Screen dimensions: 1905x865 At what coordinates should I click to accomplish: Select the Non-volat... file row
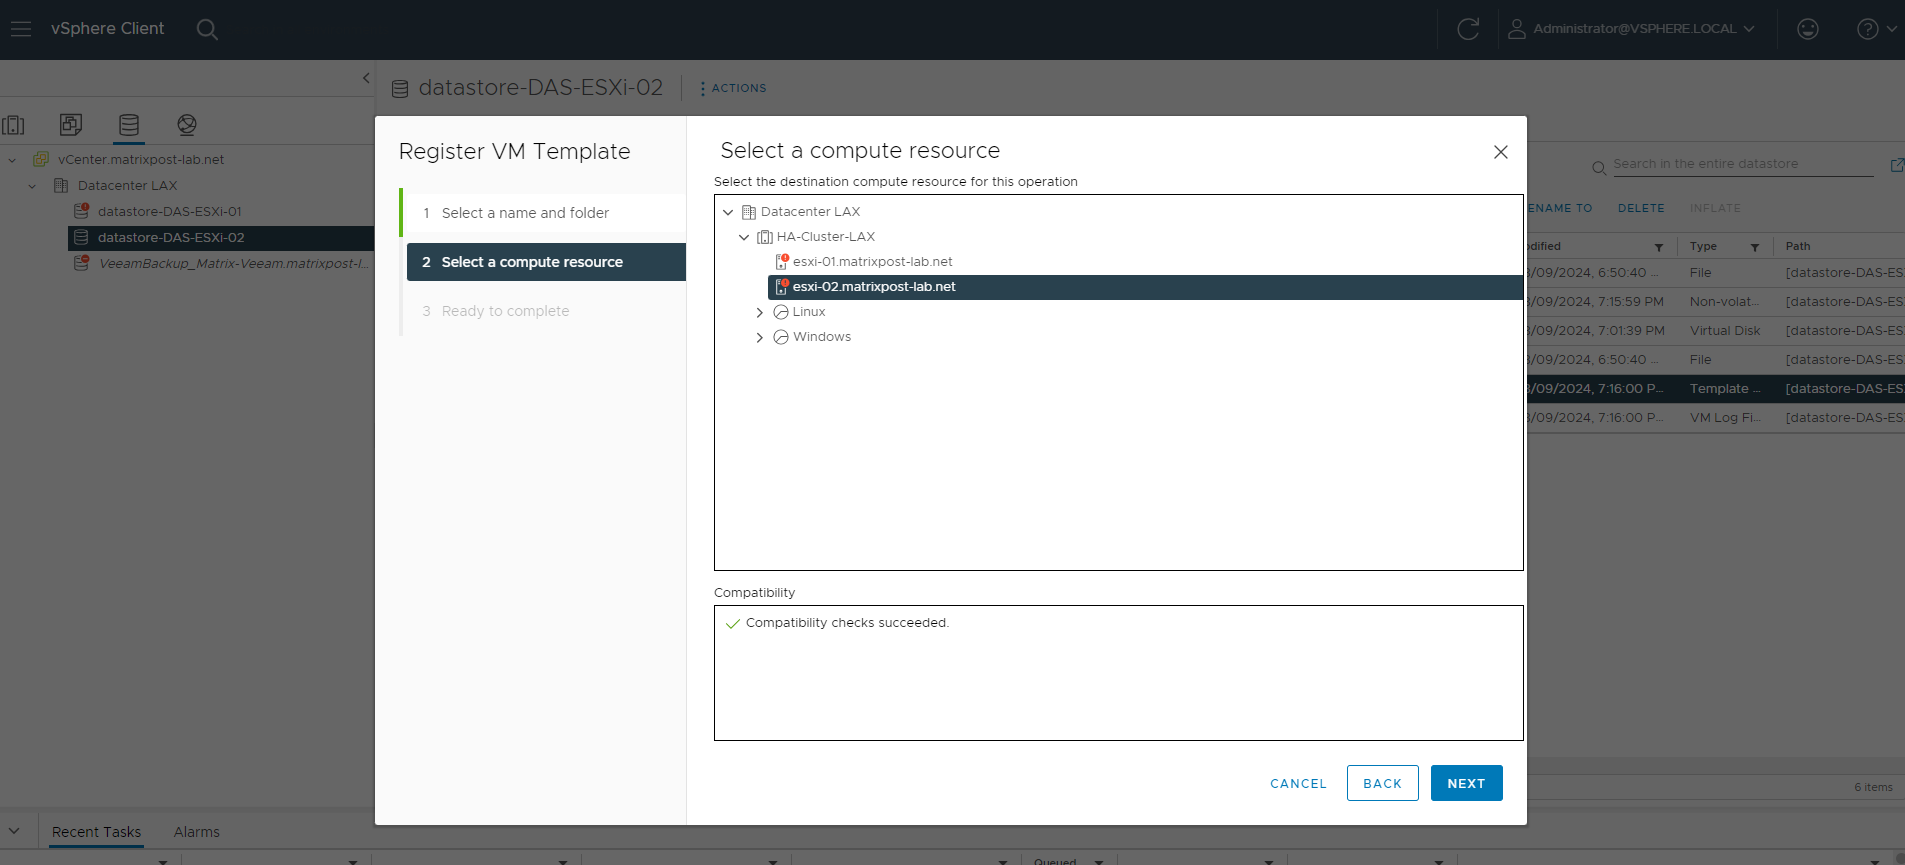tap(1716, 302)
